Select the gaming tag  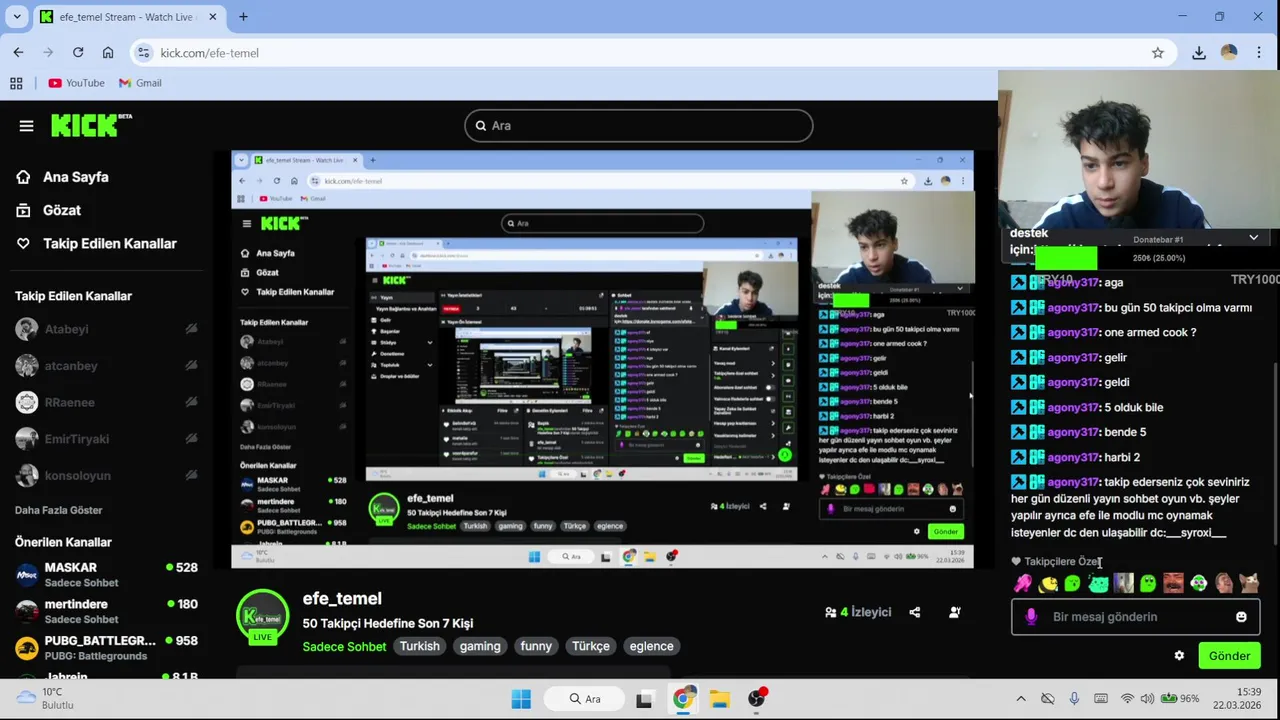(x=480, y=646)
